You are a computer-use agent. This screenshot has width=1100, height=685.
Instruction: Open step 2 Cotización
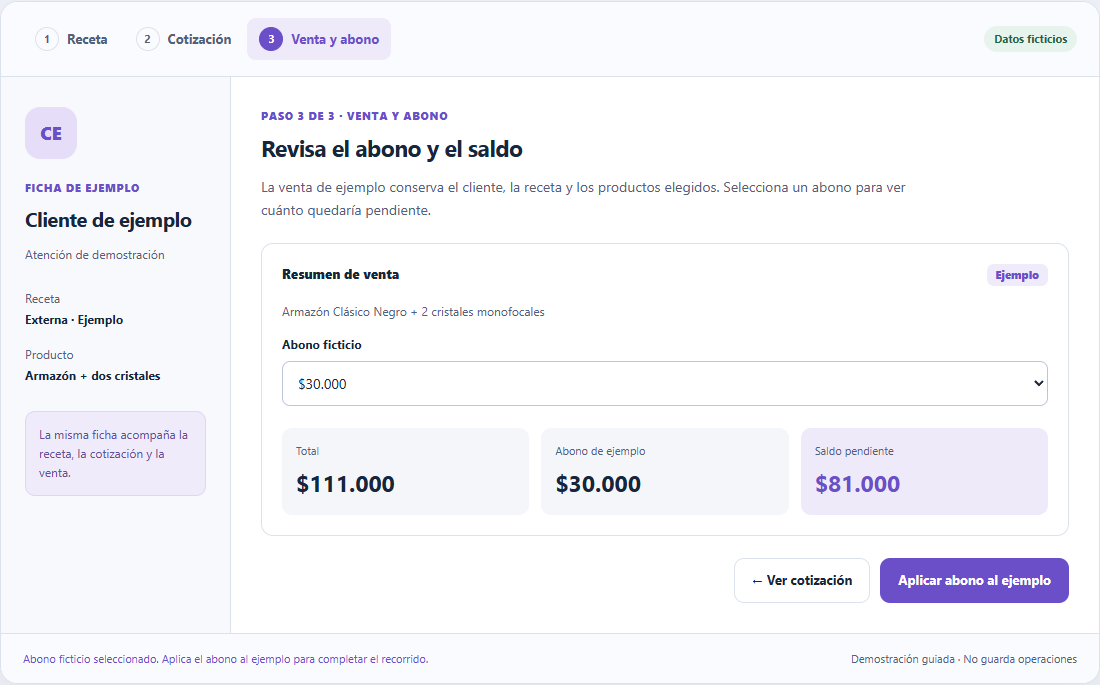184,39
